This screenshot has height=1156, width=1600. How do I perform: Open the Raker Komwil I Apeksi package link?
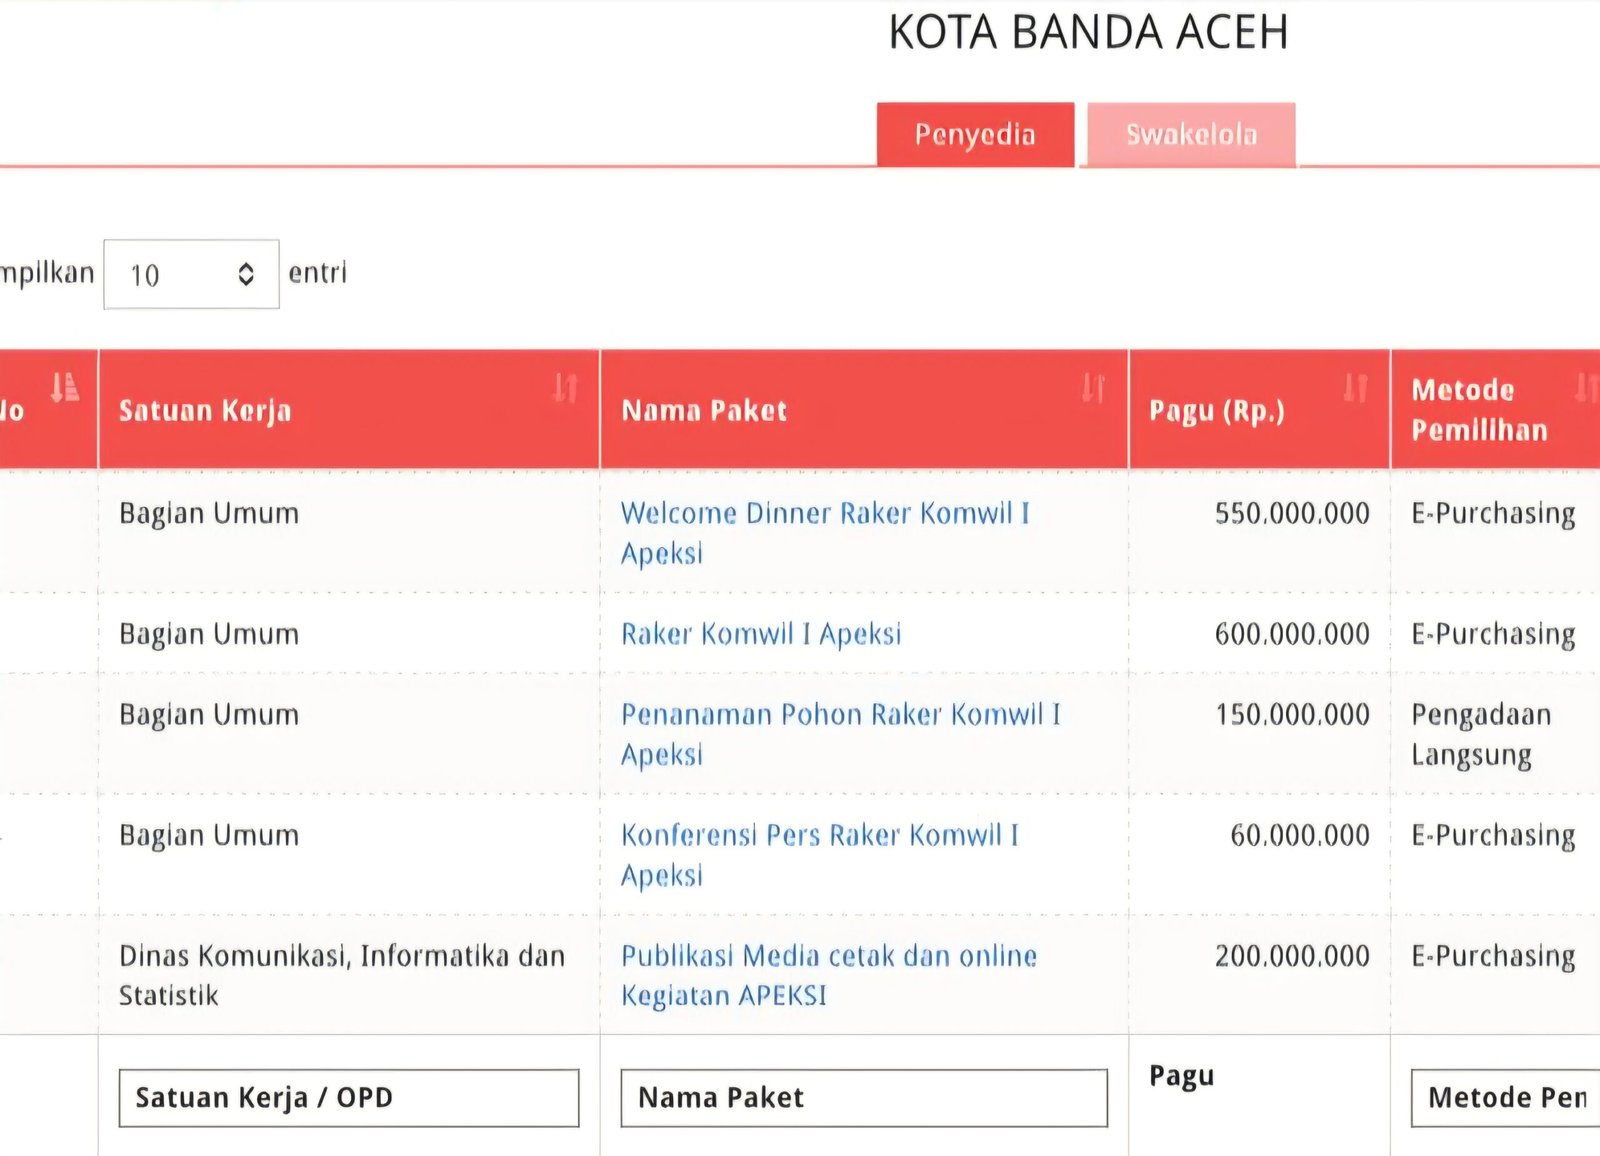pyautogui.click(x=760, y=634)
